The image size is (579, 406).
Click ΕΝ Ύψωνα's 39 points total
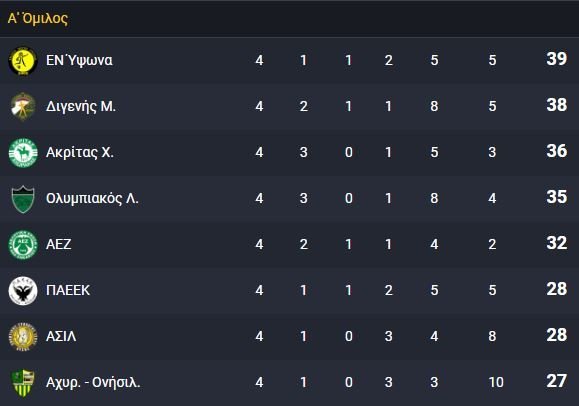point(556,59)
